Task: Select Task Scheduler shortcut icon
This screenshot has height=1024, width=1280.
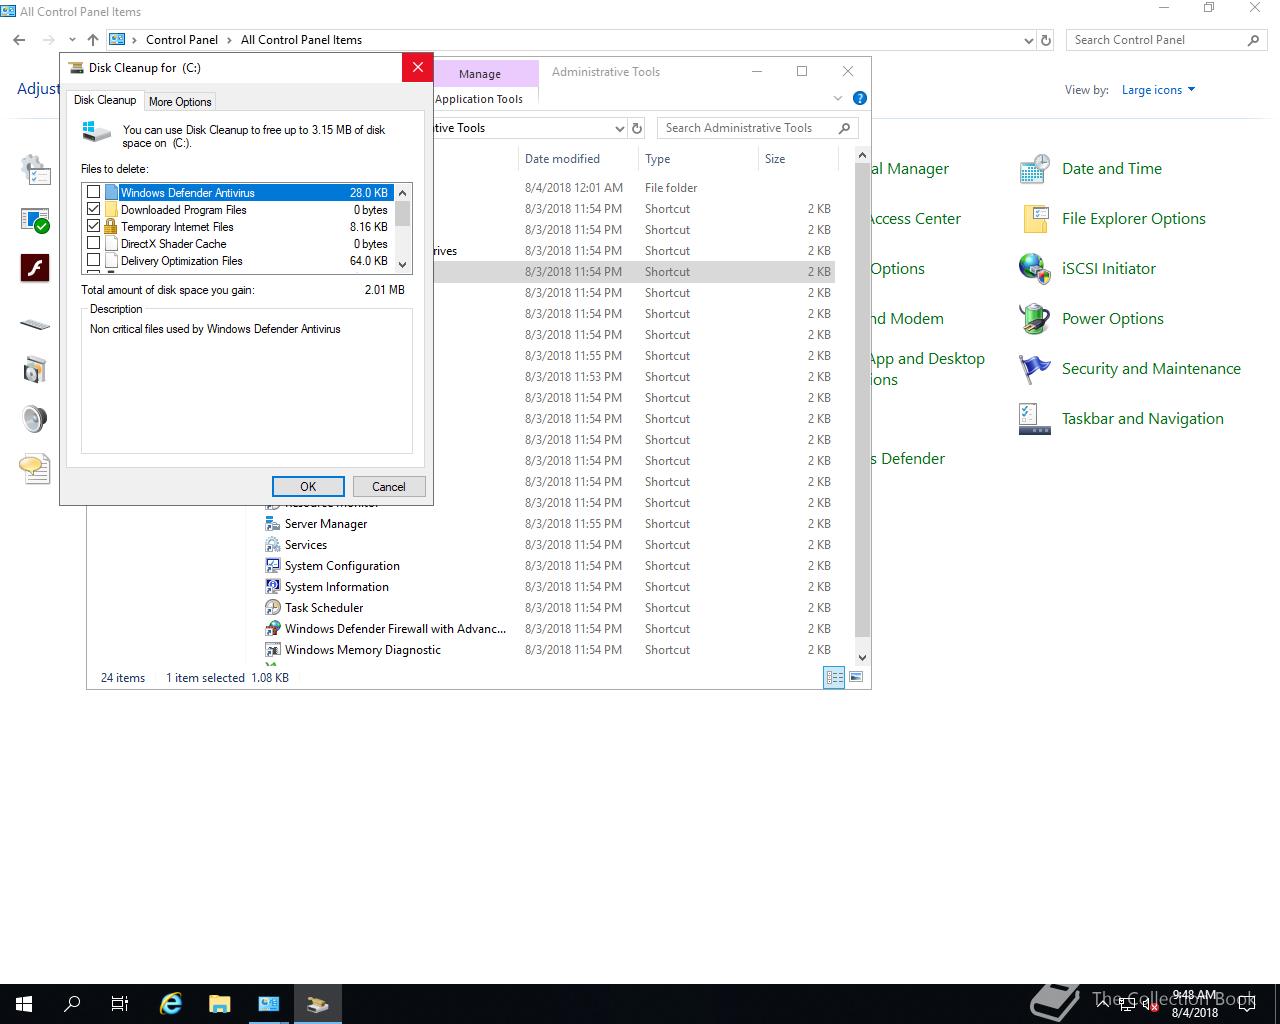Action: (x=273, y=608)
